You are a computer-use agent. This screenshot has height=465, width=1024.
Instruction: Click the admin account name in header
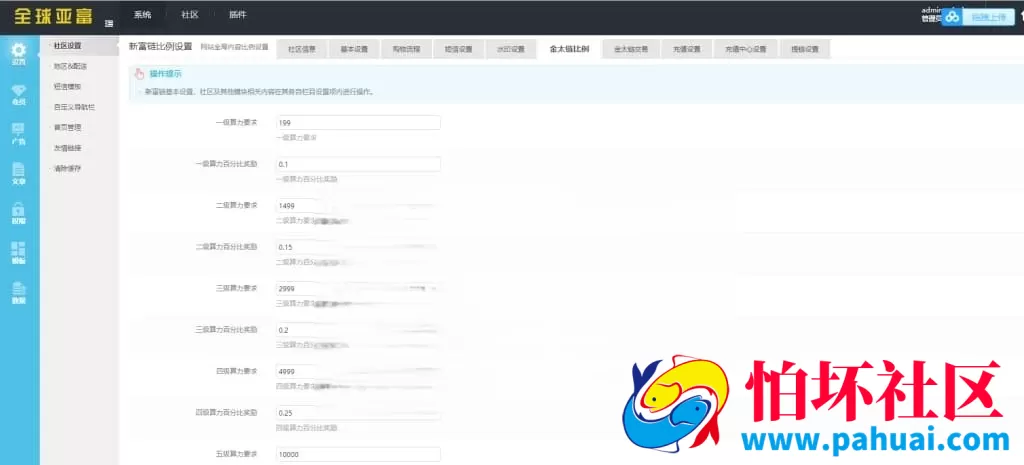pos(930,10)
